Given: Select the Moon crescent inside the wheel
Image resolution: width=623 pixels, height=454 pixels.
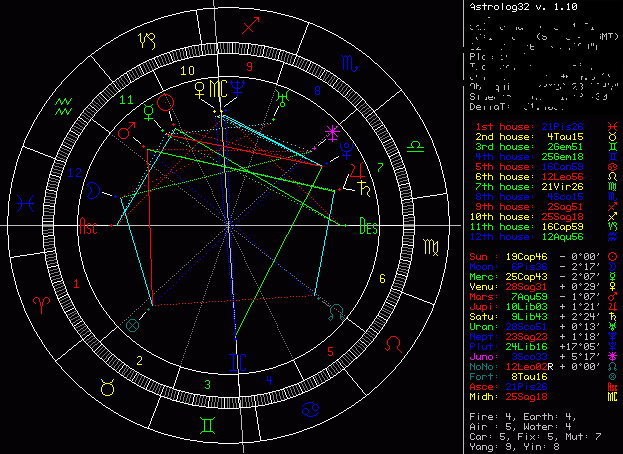Looking at the screenshot, I should coord(92,188).
